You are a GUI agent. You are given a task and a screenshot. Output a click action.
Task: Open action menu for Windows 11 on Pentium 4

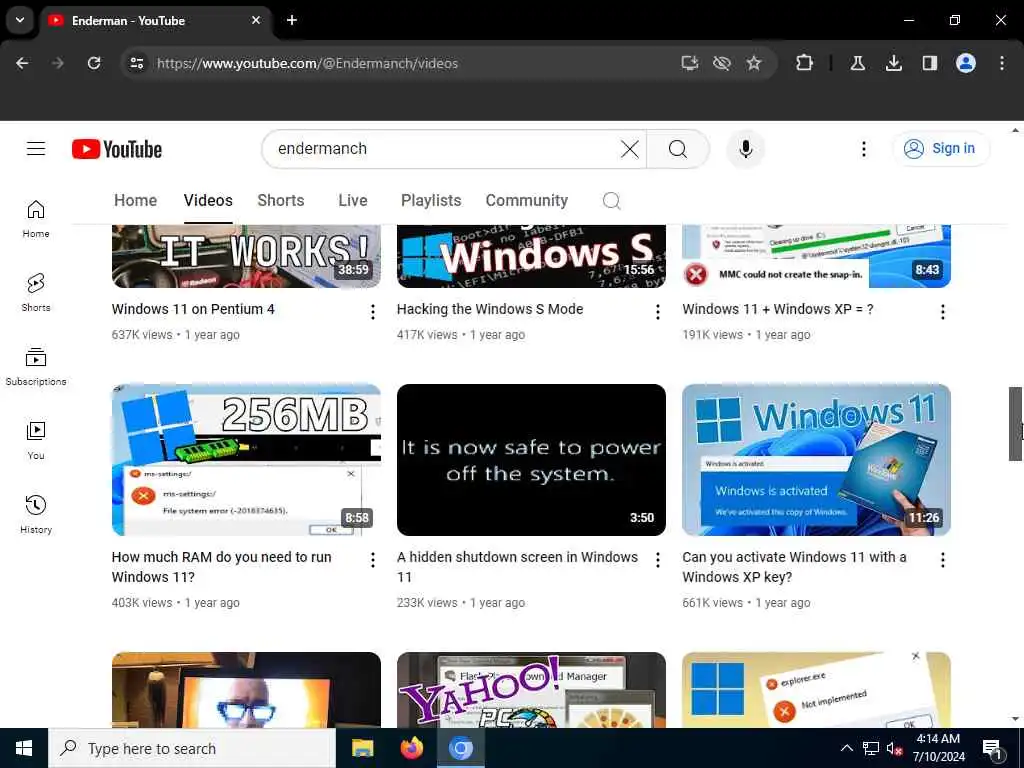coord(373,312)
